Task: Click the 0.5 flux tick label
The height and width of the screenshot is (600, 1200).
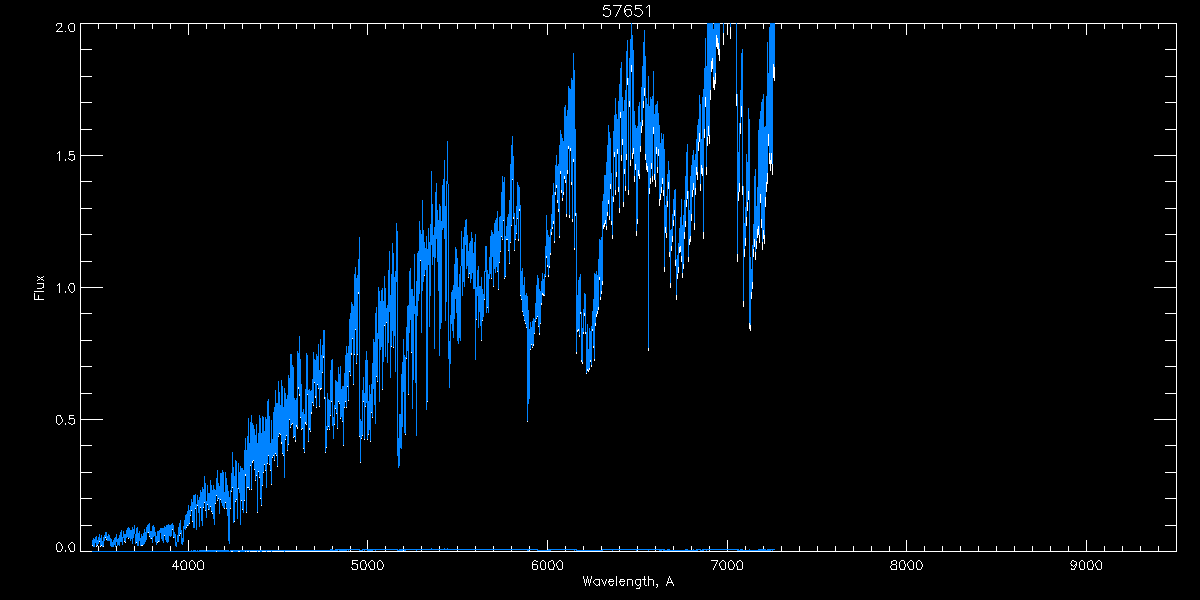Action: 64,419
